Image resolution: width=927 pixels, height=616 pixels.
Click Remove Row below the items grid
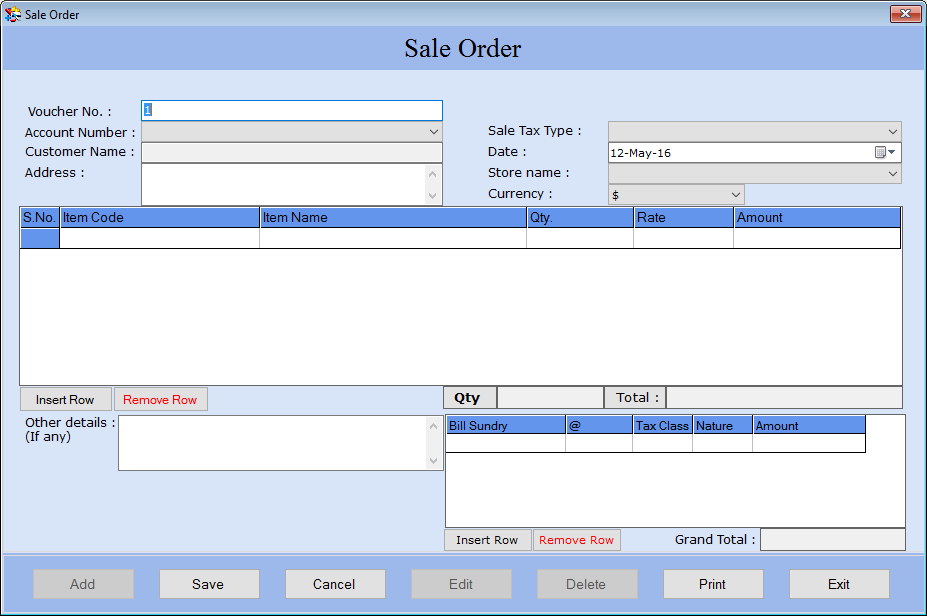click(x=160, y=400)
